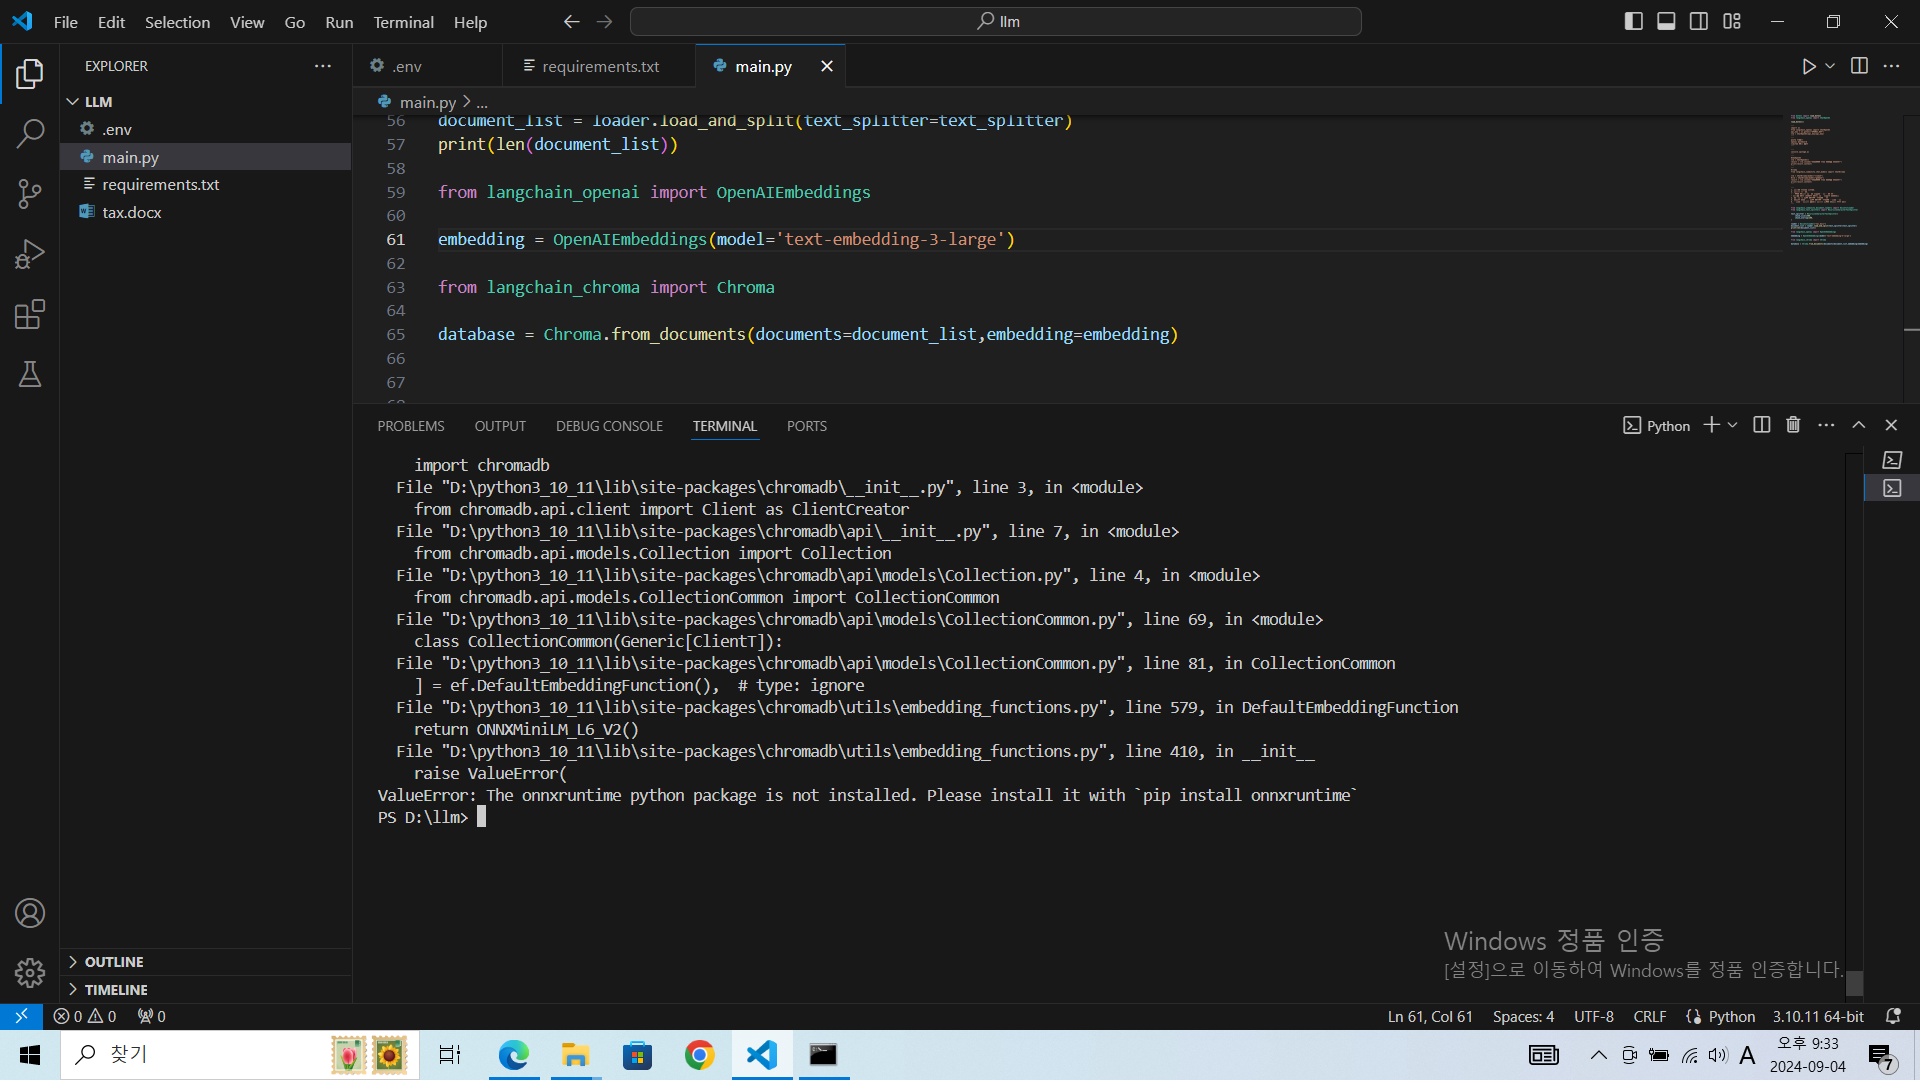Image resolution: width=1920 pixels, height=1080 pixels.
Task: Open tax.docx in the explorer
Action: click(x=206, y=212)
